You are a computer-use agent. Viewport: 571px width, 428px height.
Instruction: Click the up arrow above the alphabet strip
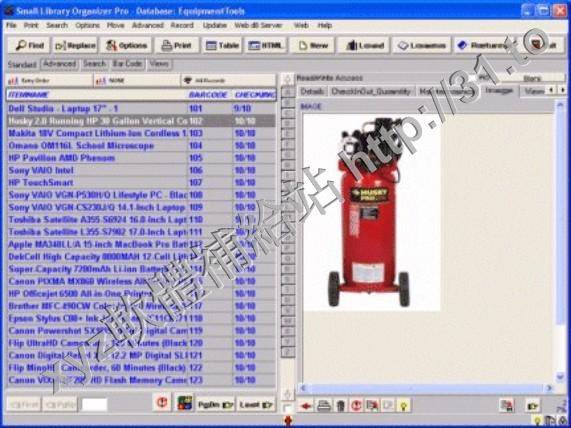coord(288,79)
